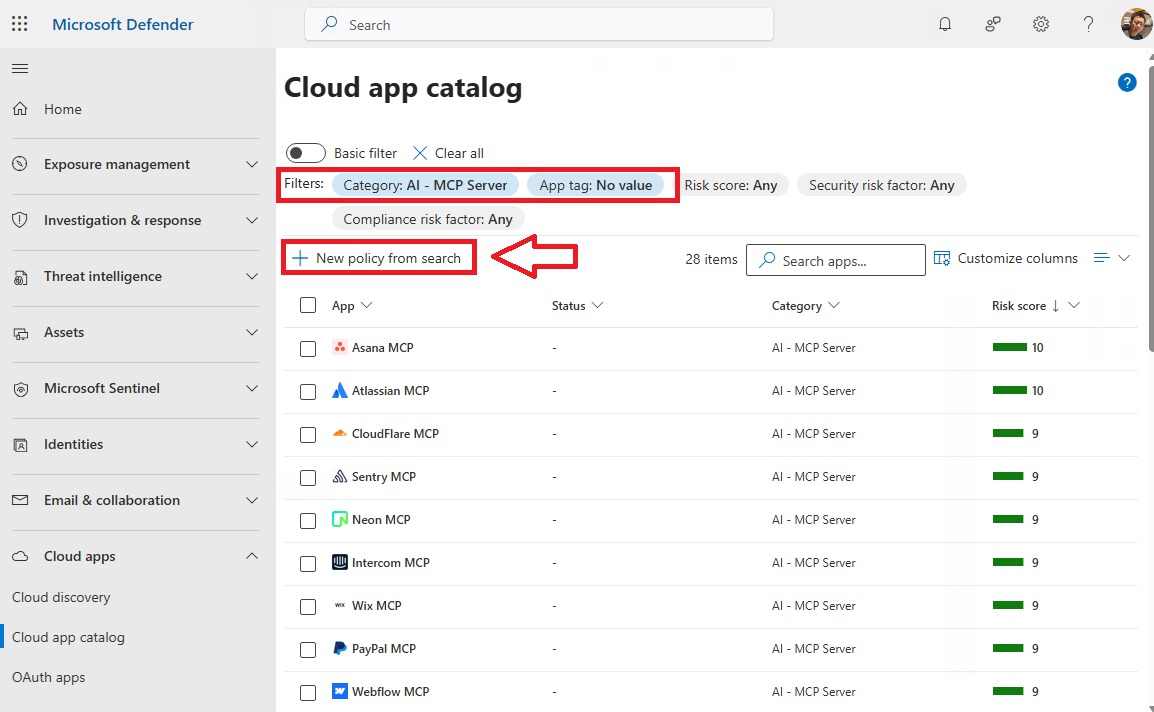
Task: Collapse the navigation pane with hamburger icon
Action: [x=19, y=68]
